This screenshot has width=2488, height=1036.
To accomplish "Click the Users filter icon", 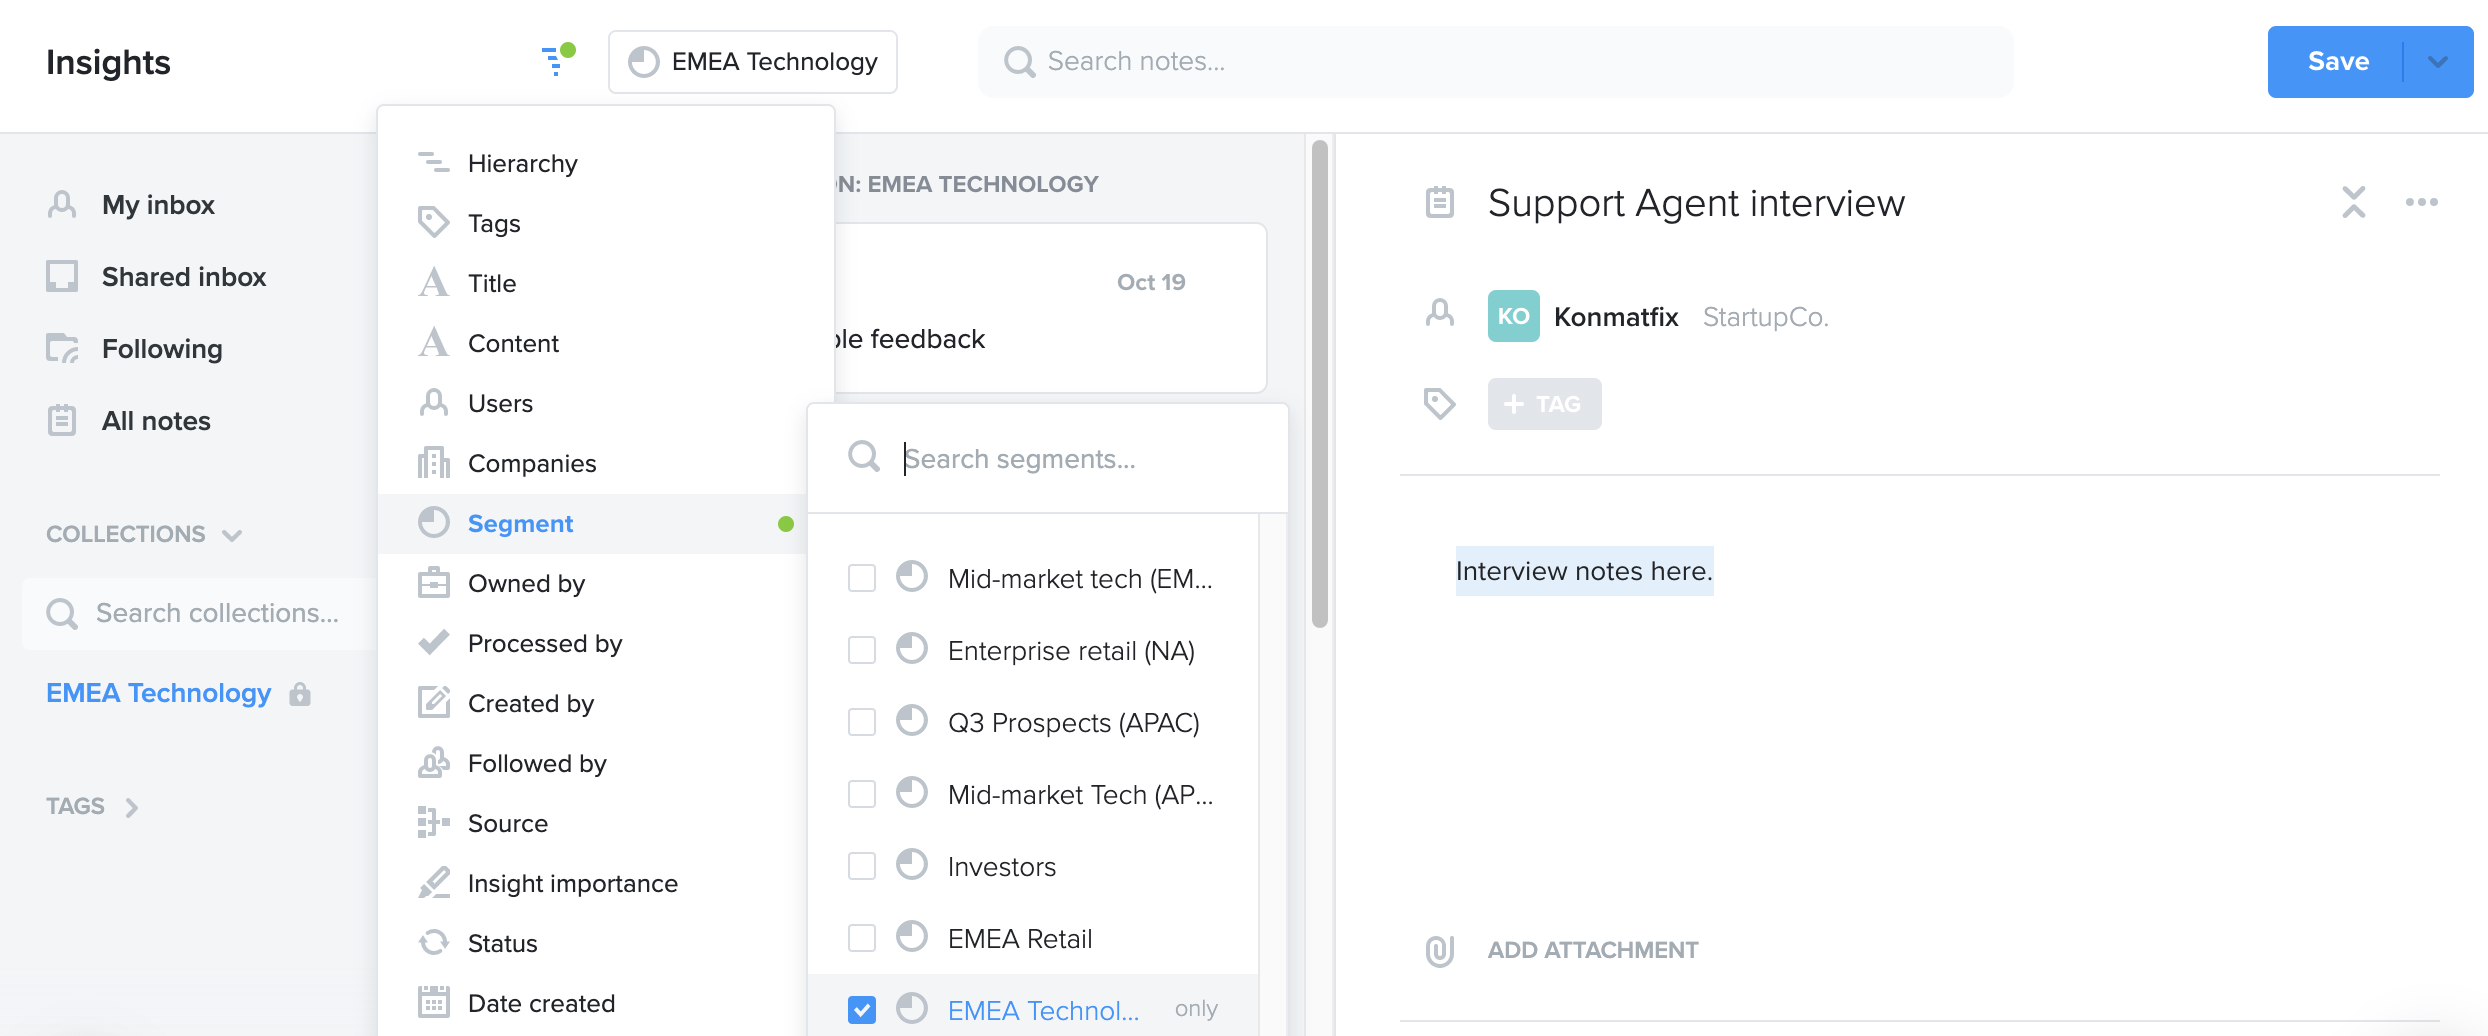I will [434, 403].
